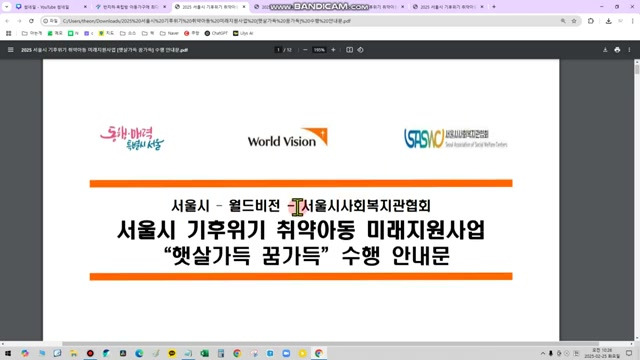Open the first bookmark folder
Image resolution: width=640 pixels, height=360 pixels.
(32, 33)
